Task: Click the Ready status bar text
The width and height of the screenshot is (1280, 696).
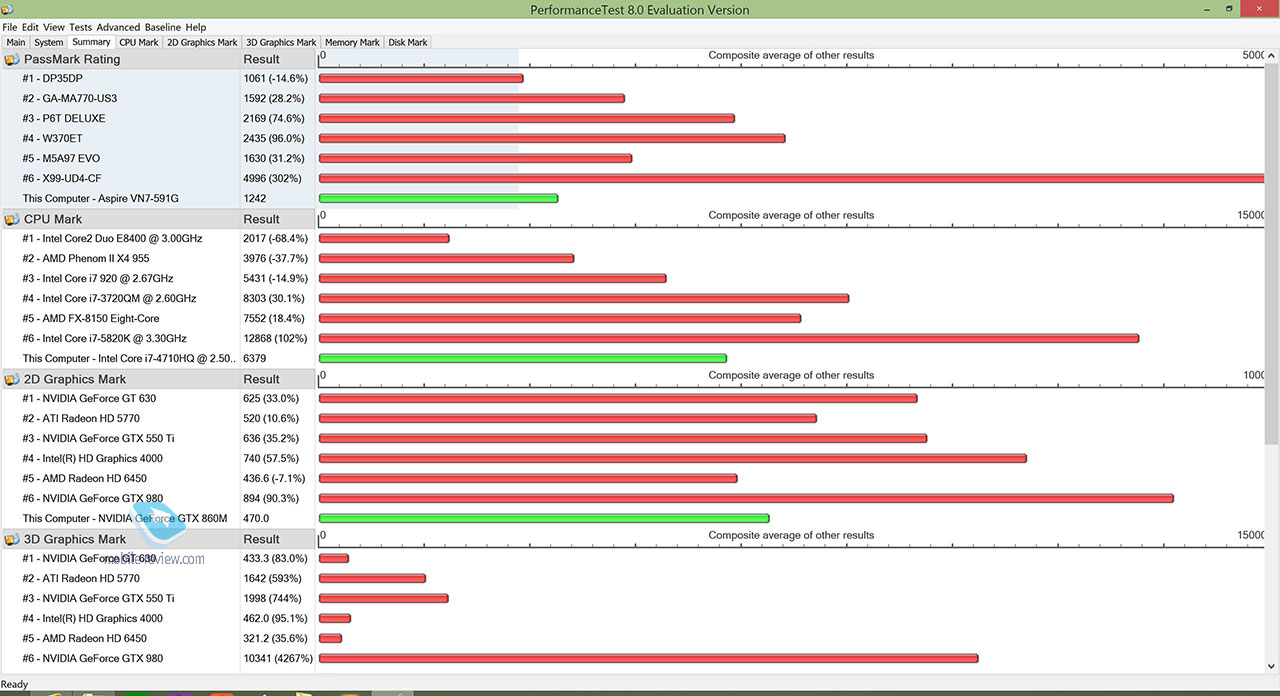Action: point(15,685)
